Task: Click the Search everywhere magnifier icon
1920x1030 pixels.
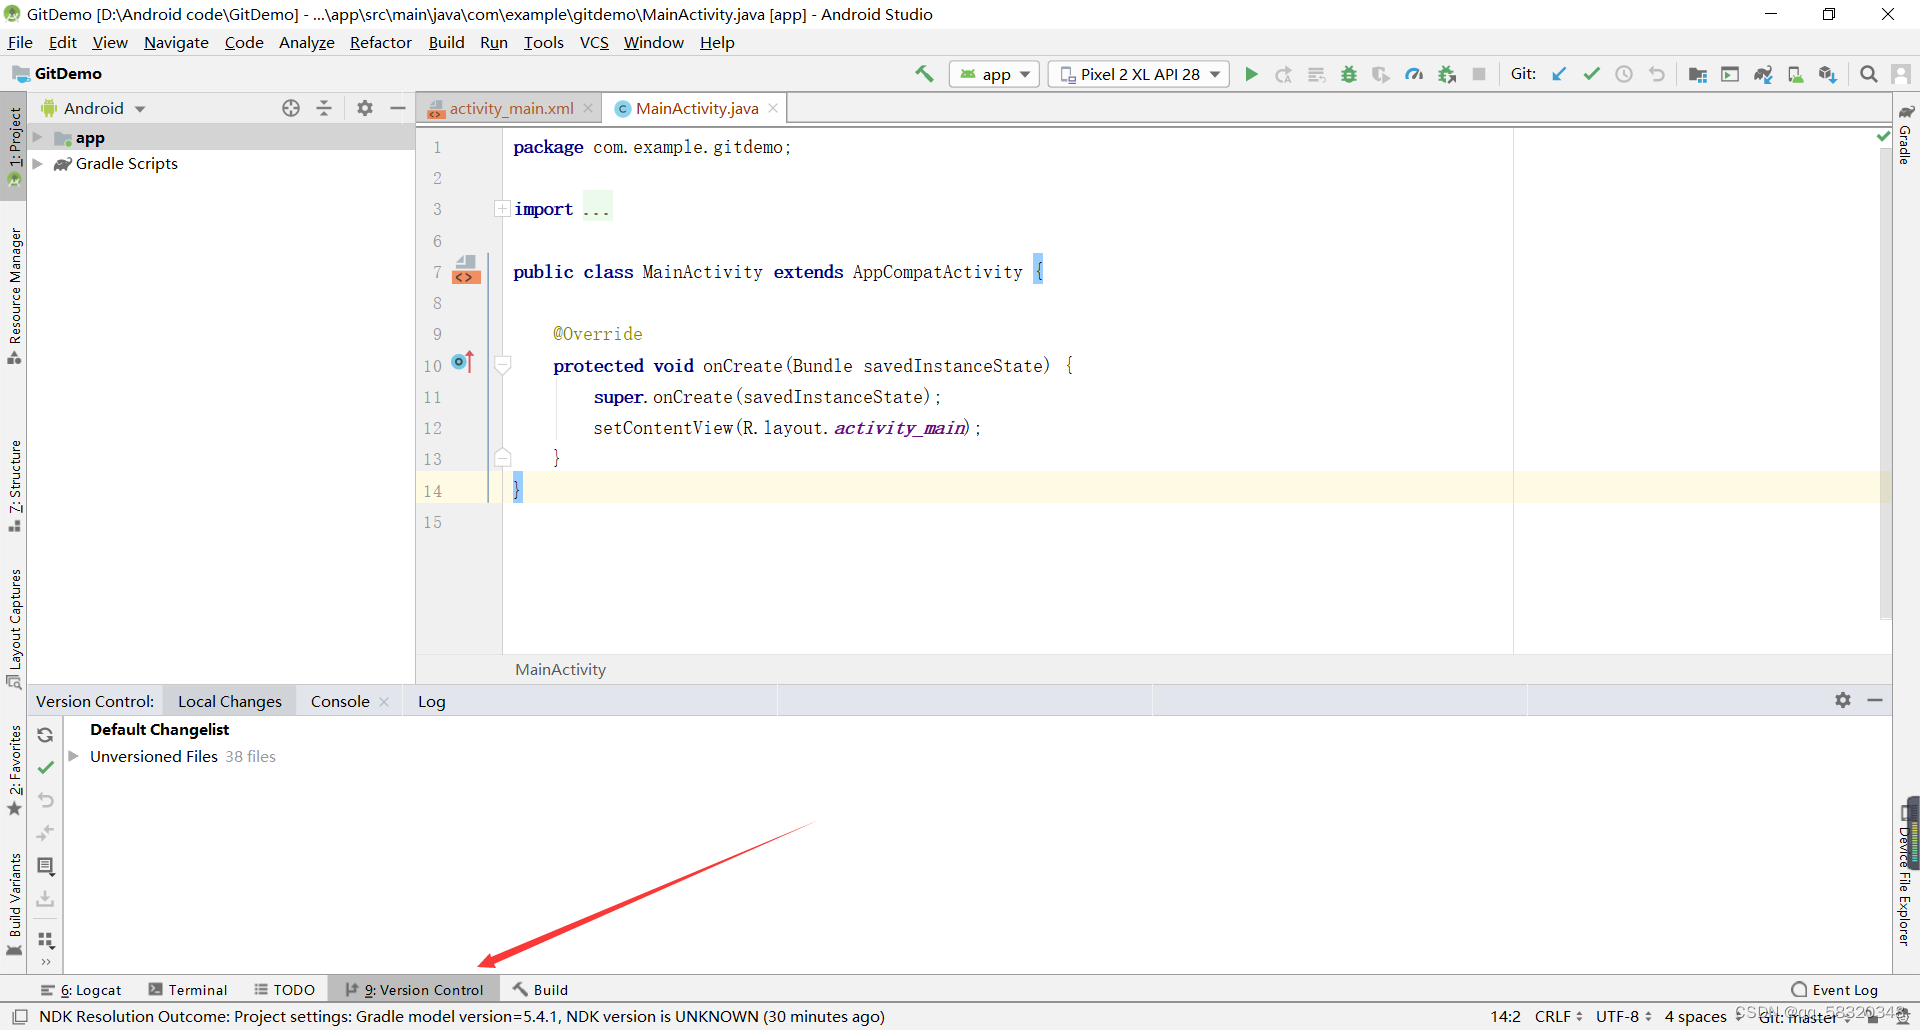Action: 1868,74
